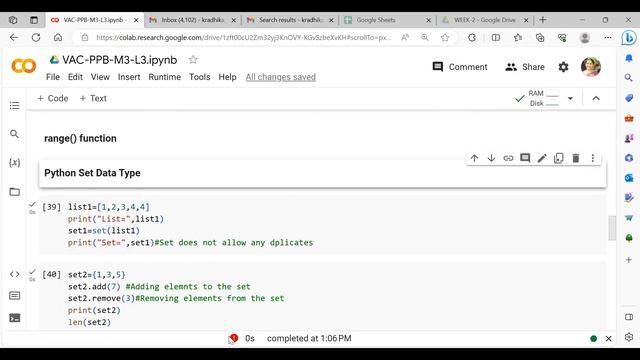Toggle browser split screen icon

pos(496,38)
